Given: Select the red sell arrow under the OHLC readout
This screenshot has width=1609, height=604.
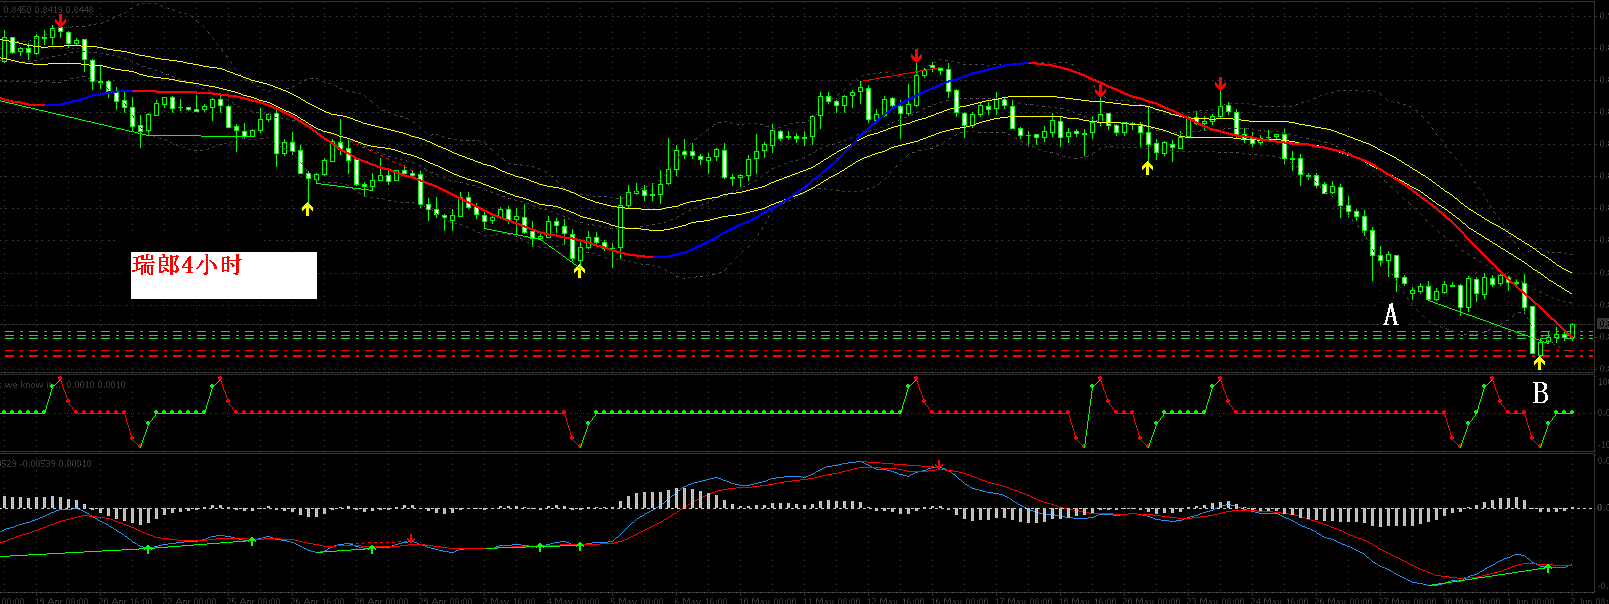Looking at the screenshot, I should coord(62,21).
